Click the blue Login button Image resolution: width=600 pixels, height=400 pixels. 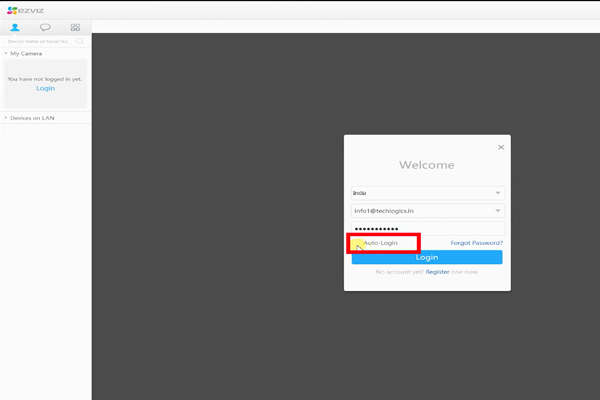point(427,257)
